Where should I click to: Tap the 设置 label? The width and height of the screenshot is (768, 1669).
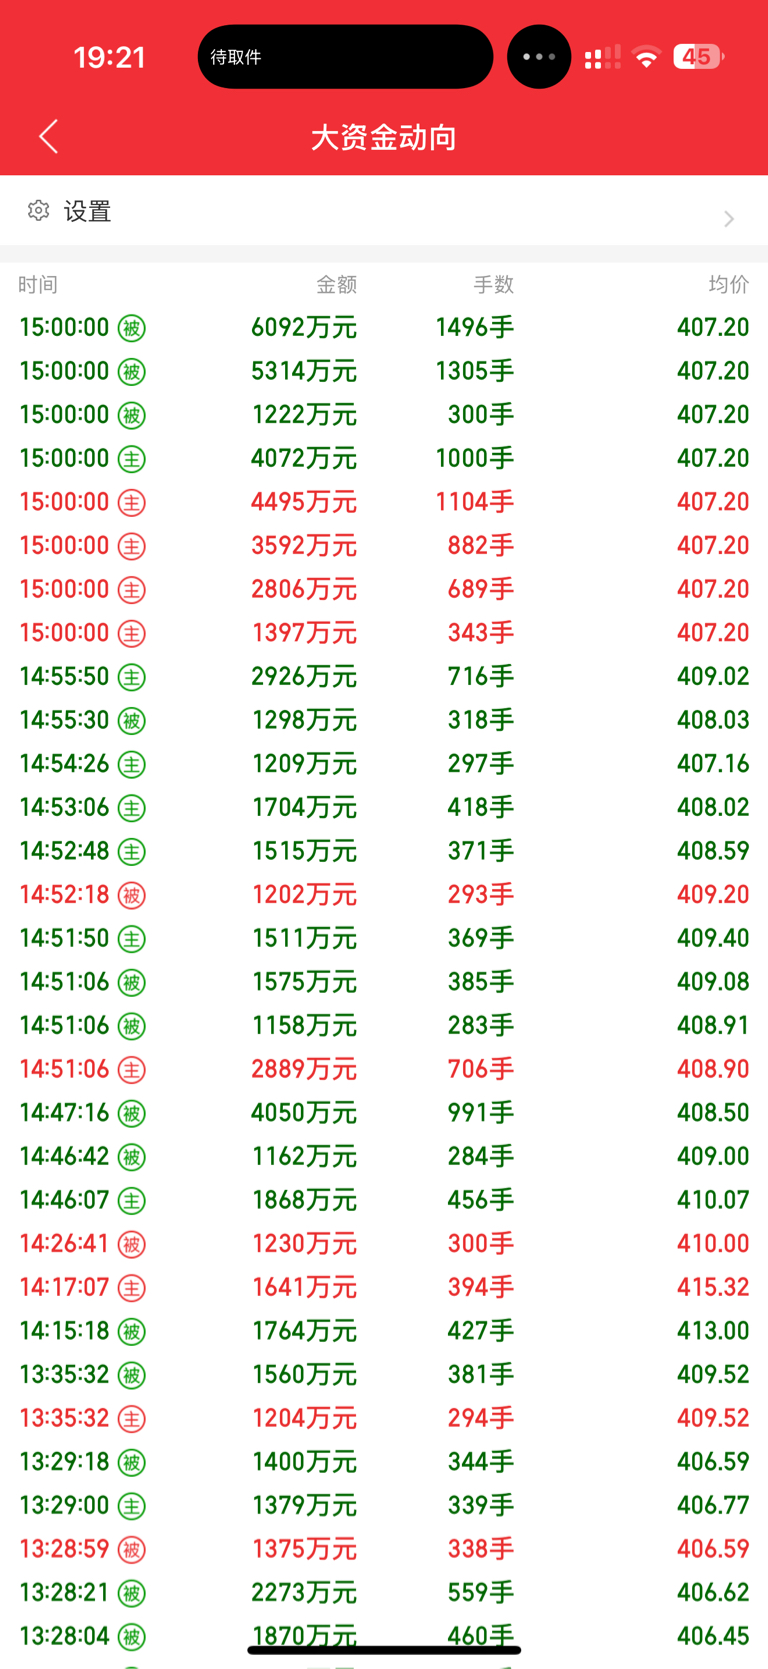coord(88,211)
